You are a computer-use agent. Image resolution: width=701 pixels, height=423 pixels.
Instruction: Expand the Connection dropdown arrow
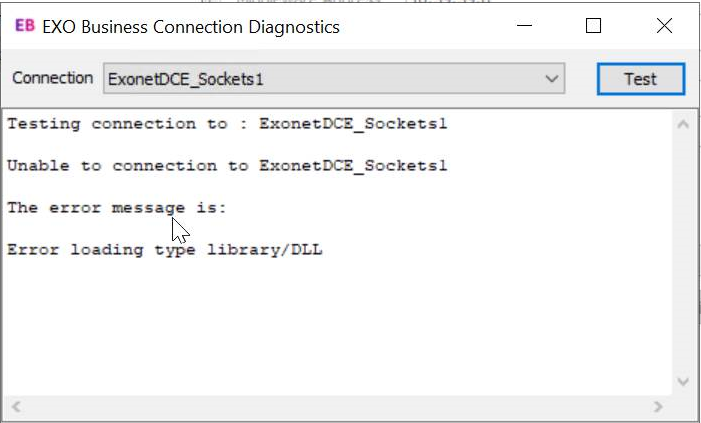point(551,78)
